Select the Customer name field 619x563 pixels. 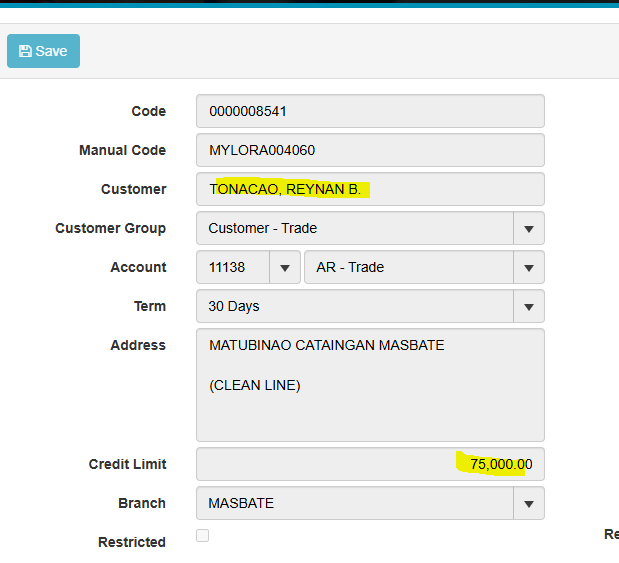tap(370, 189)
